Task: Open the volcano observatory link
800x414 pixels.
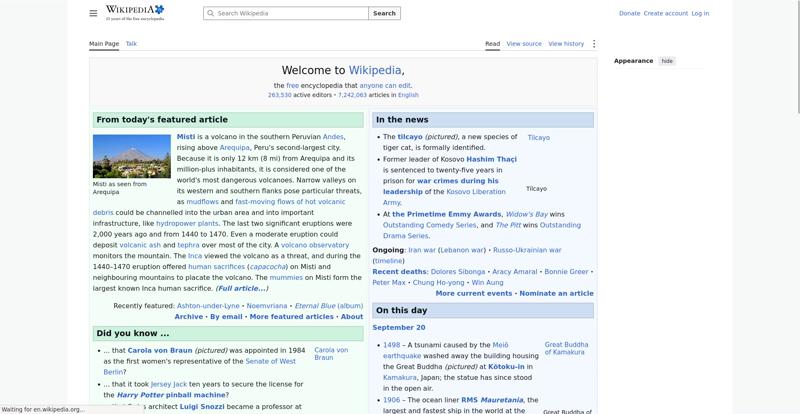Action: 315,245
